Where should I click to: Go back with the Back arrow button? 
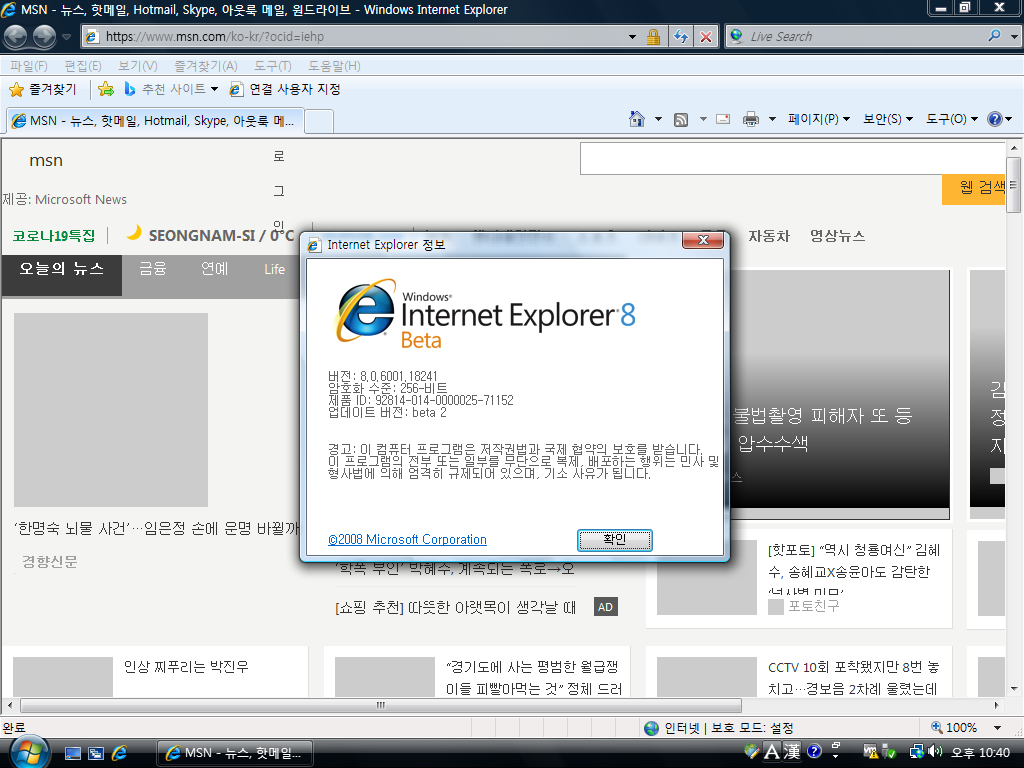click(16, 36)
